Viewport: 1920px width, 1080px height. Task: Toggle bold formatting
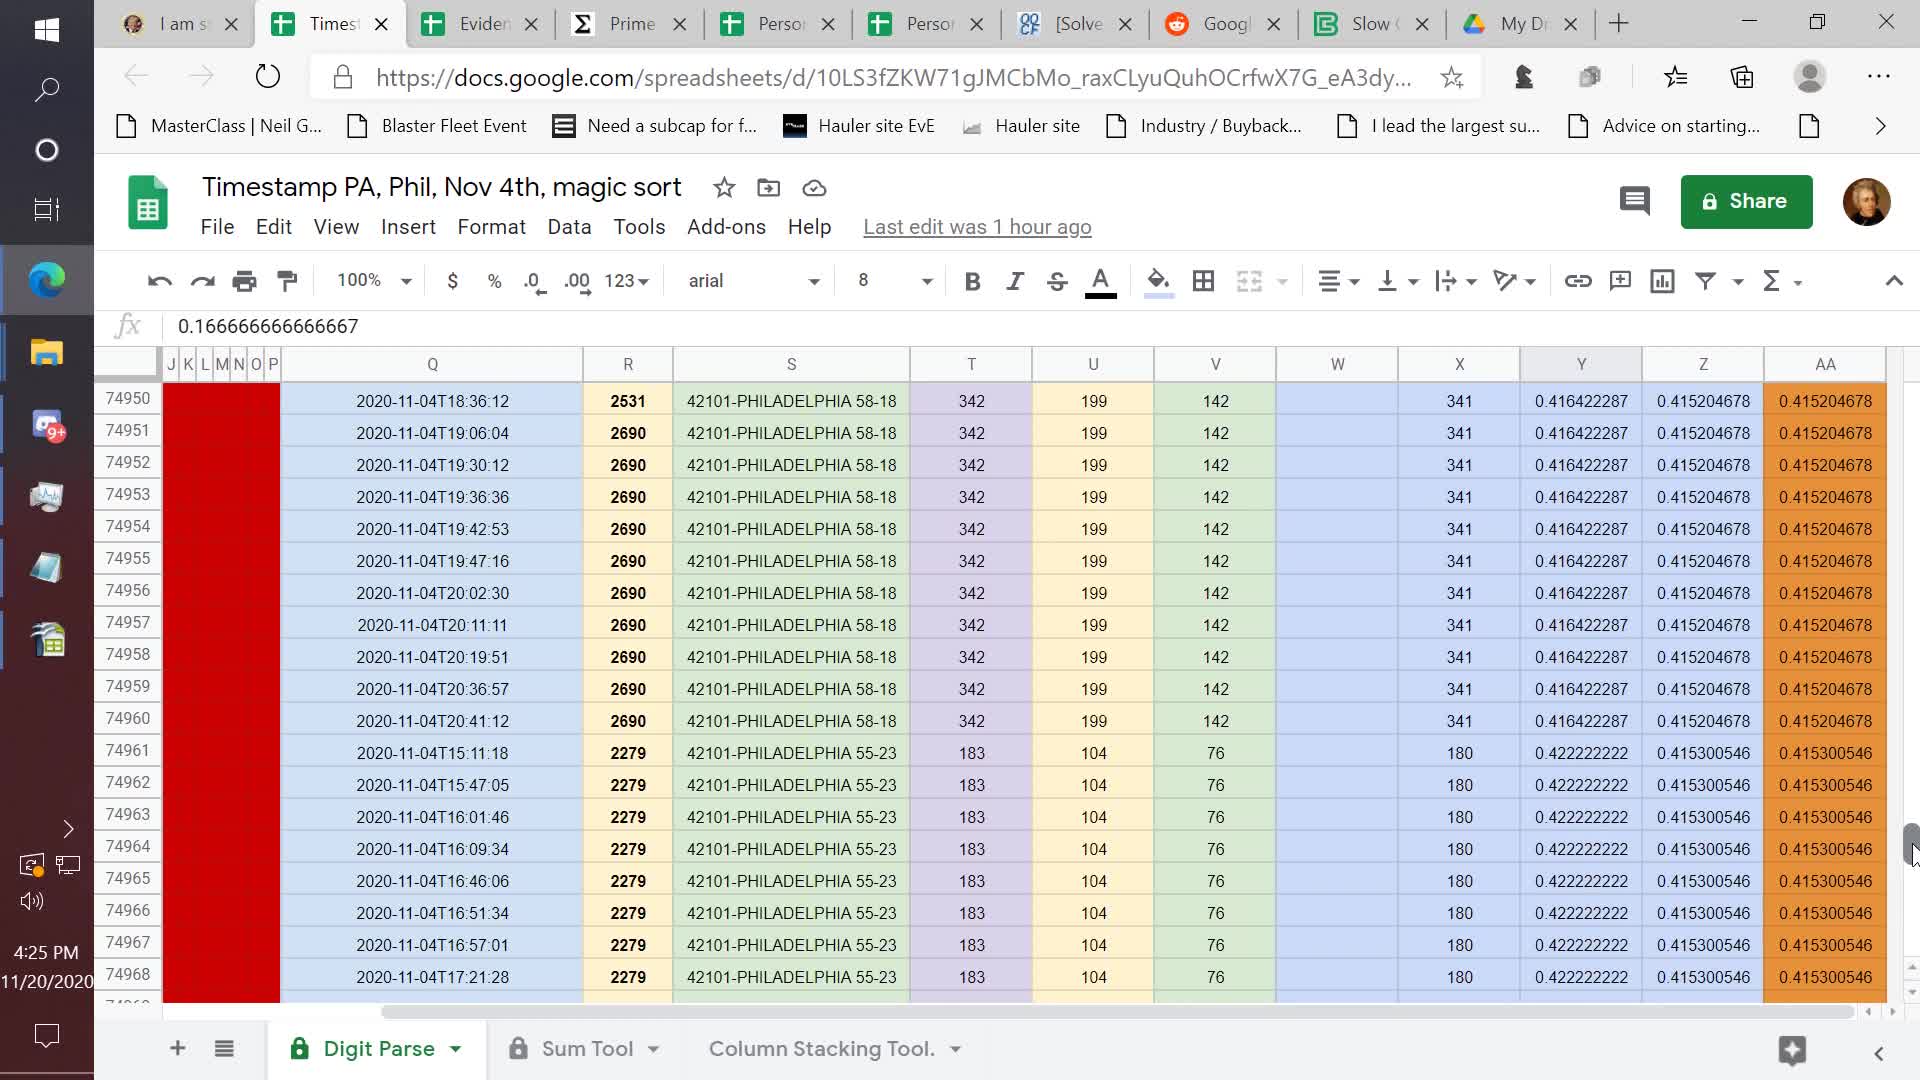tap(972, 281)
